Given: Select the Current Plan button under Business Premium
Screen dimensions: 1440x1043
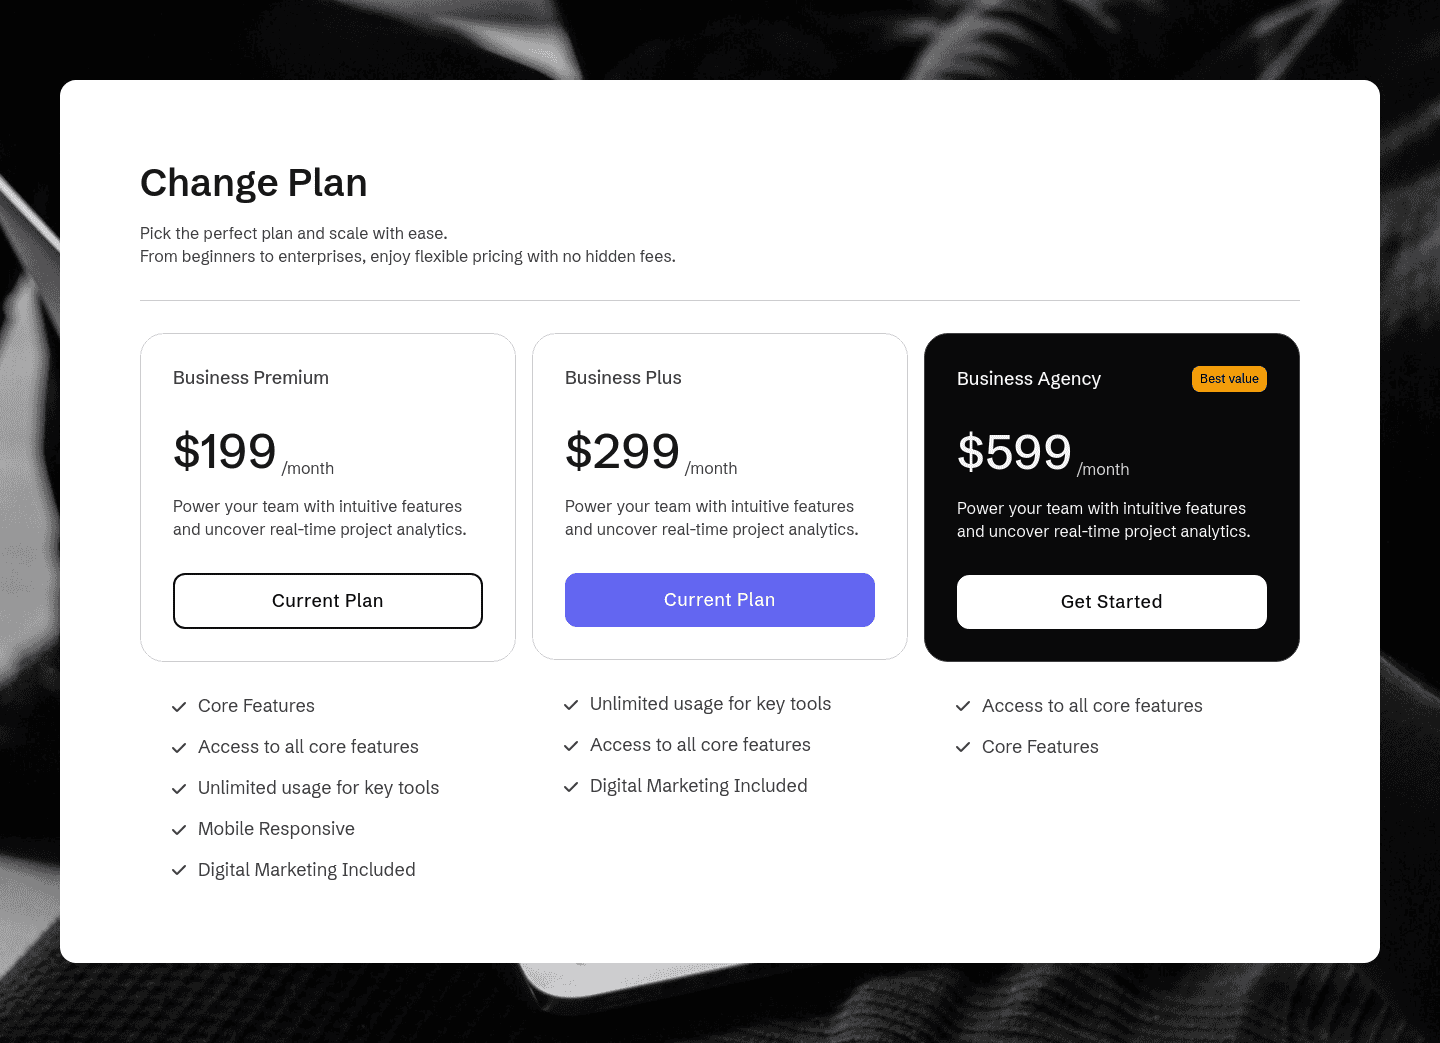Looking at the screenshot, I should [x=327, y=600].
